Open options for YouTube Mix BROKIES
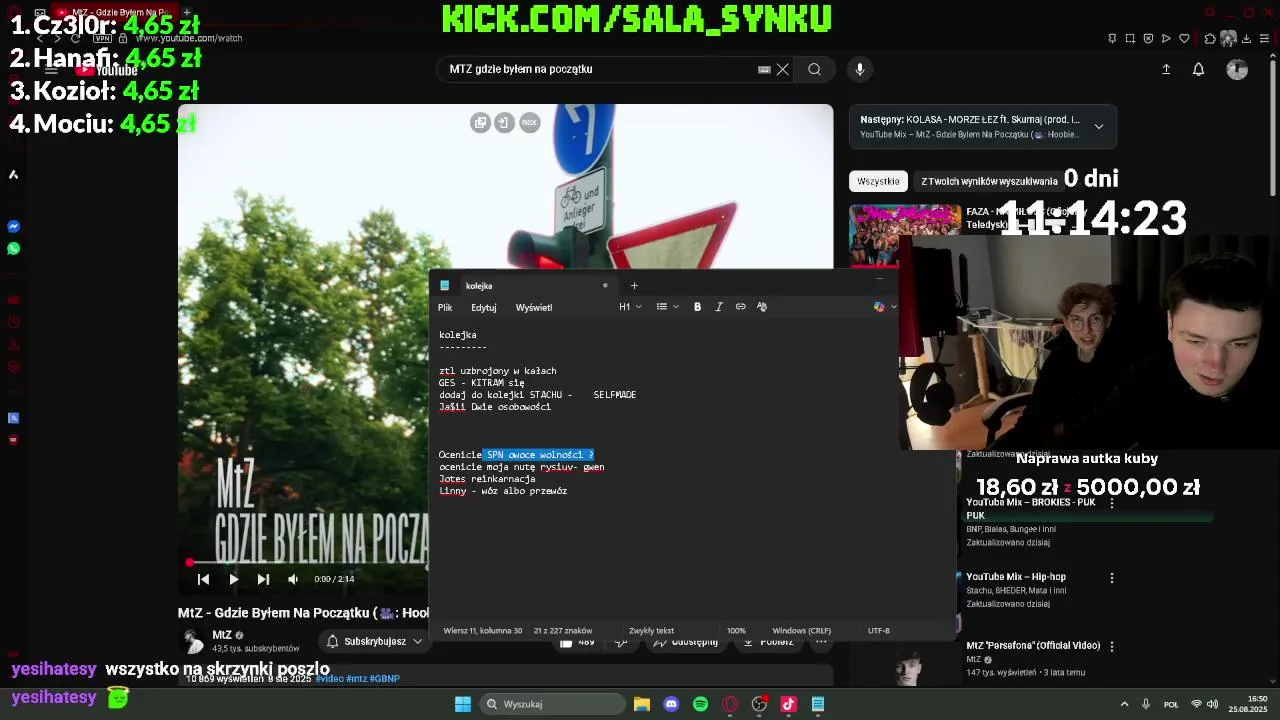 coord(1111,503)
